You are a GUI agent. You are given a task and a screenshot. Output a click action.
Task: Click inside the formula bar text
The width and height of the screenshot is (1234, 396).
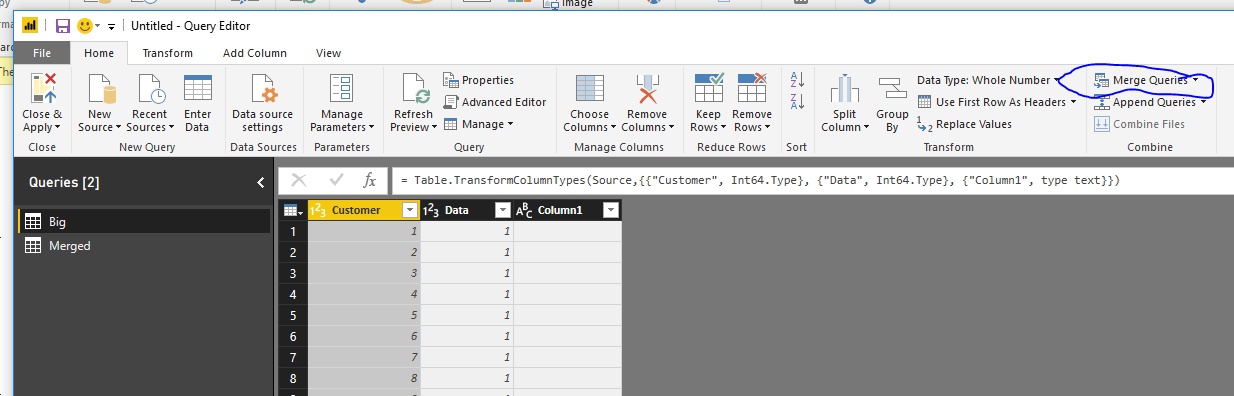[x=759, y=181]
